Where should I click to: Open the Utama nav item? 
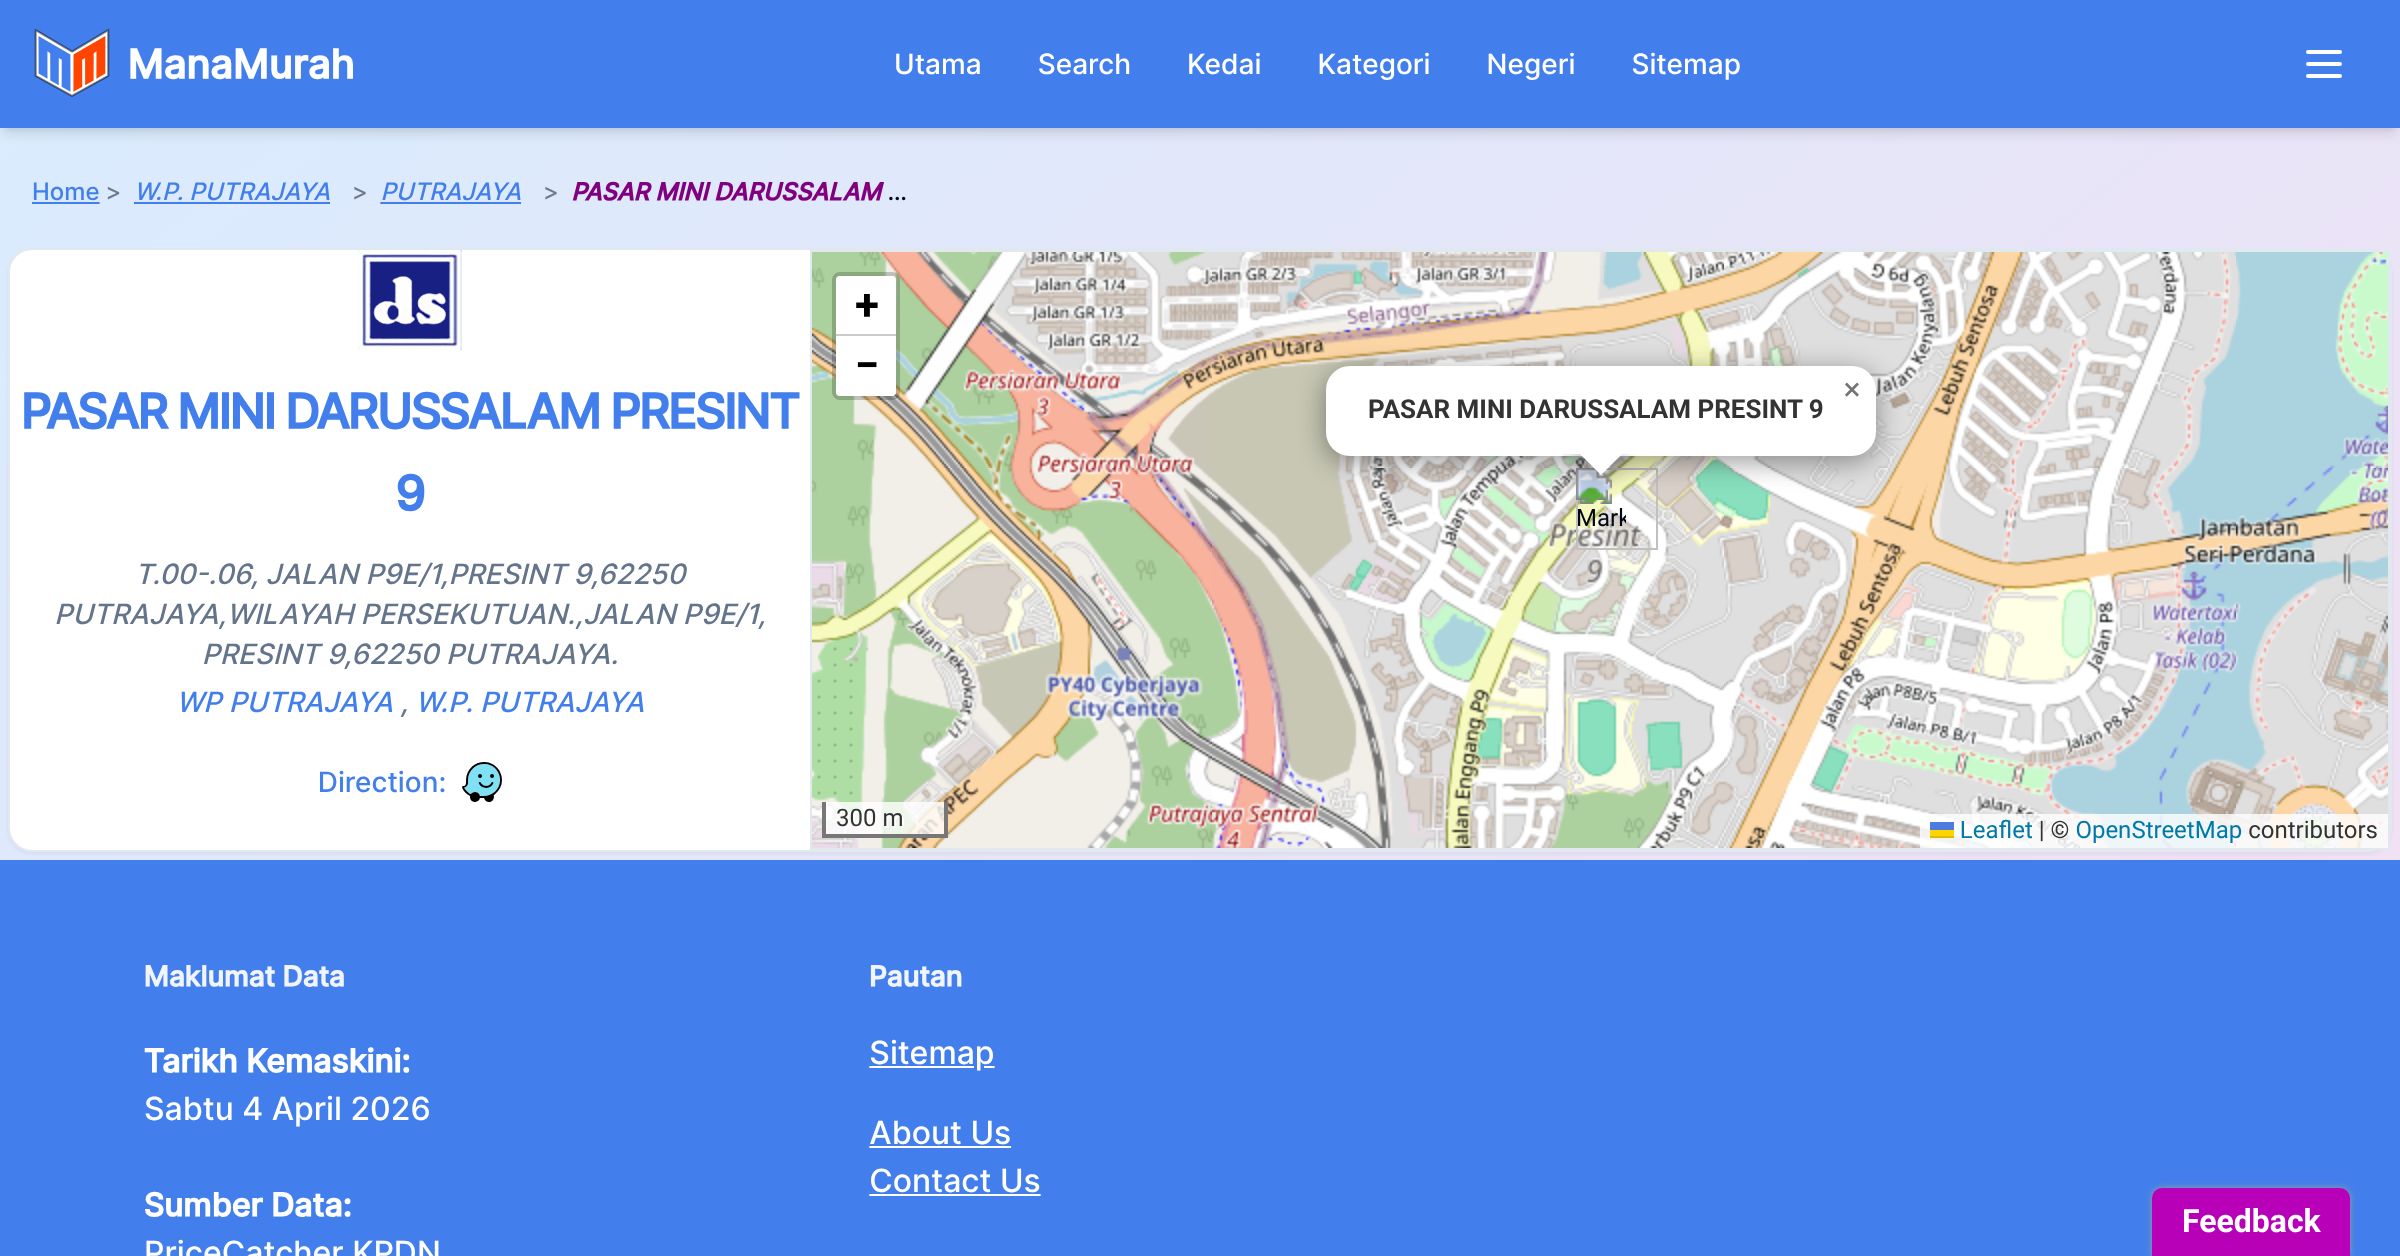tap(937, 64)
